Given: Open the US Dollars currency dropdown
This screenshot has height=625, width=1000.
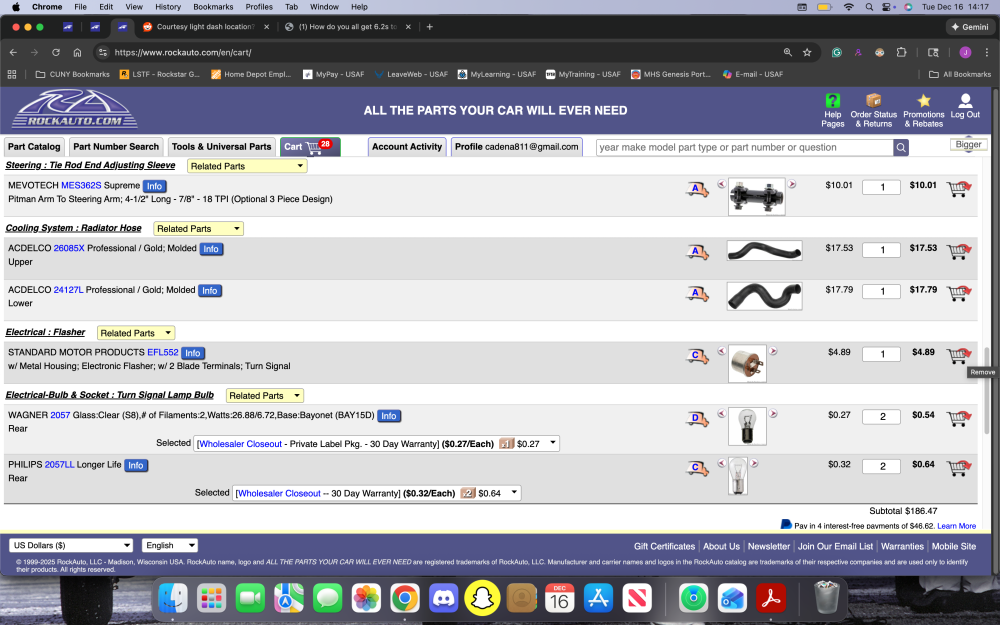Looking at the screenshot, I should (70, 544).
